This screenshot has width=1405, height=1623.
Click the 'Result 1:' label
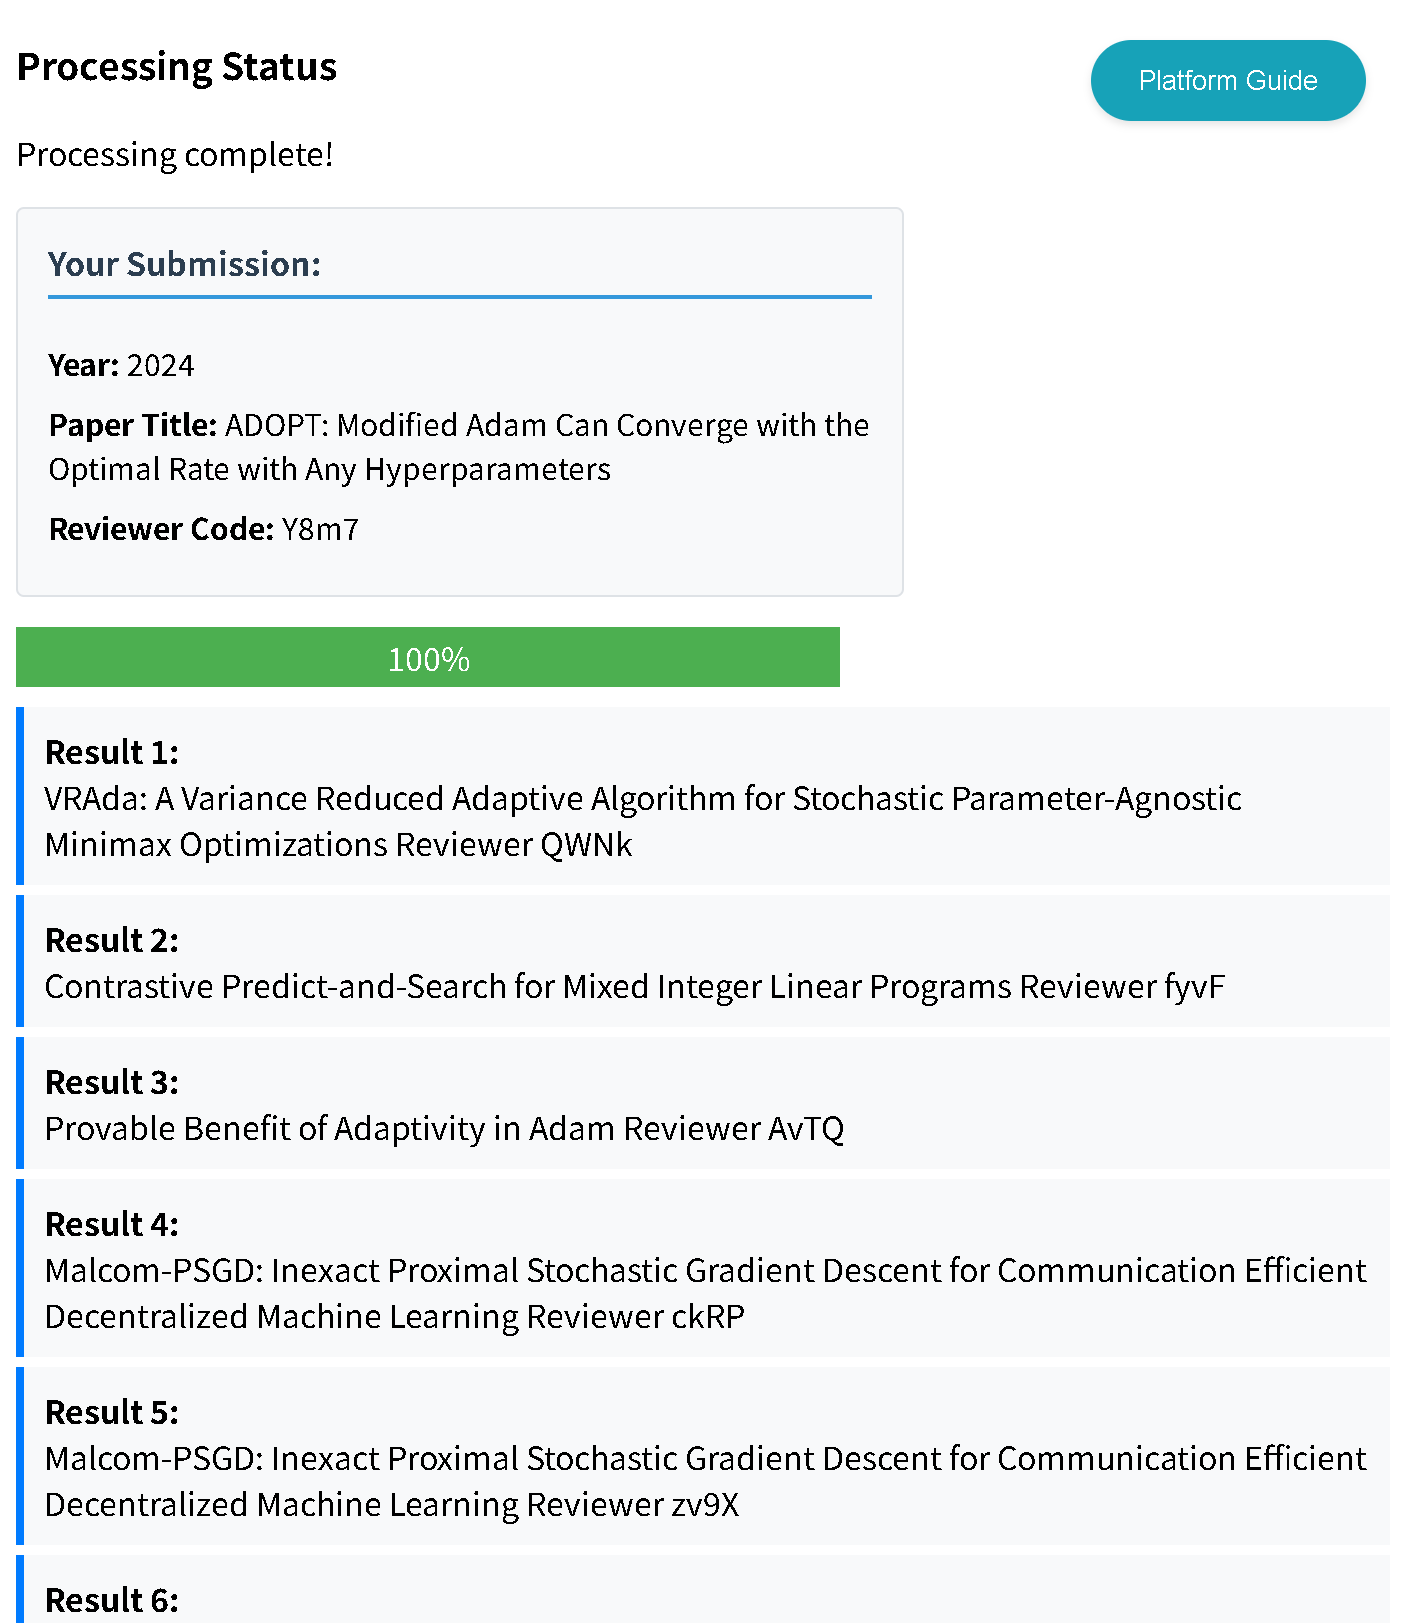pyautogui.click(x=112, y=752)
